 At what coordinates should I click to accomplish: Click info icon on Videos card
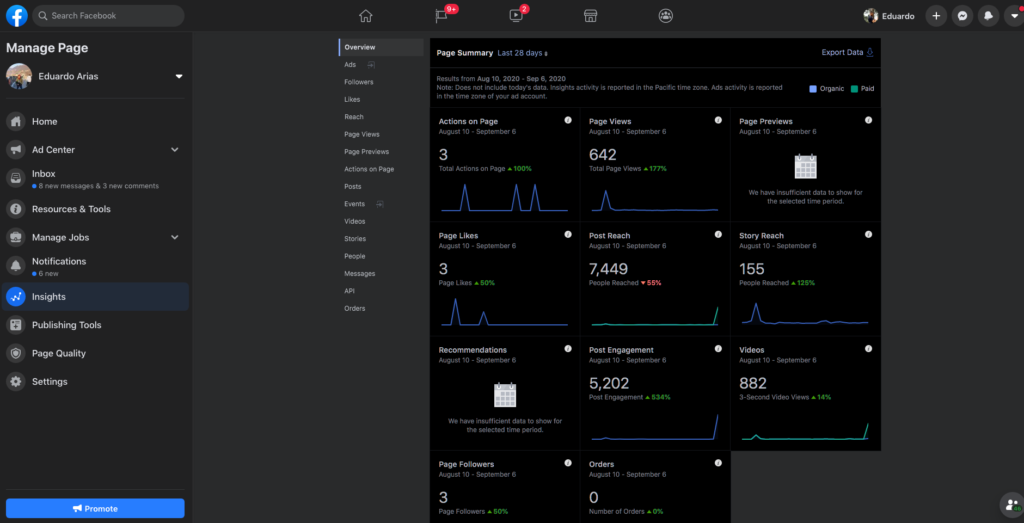(x=868, y=349)
